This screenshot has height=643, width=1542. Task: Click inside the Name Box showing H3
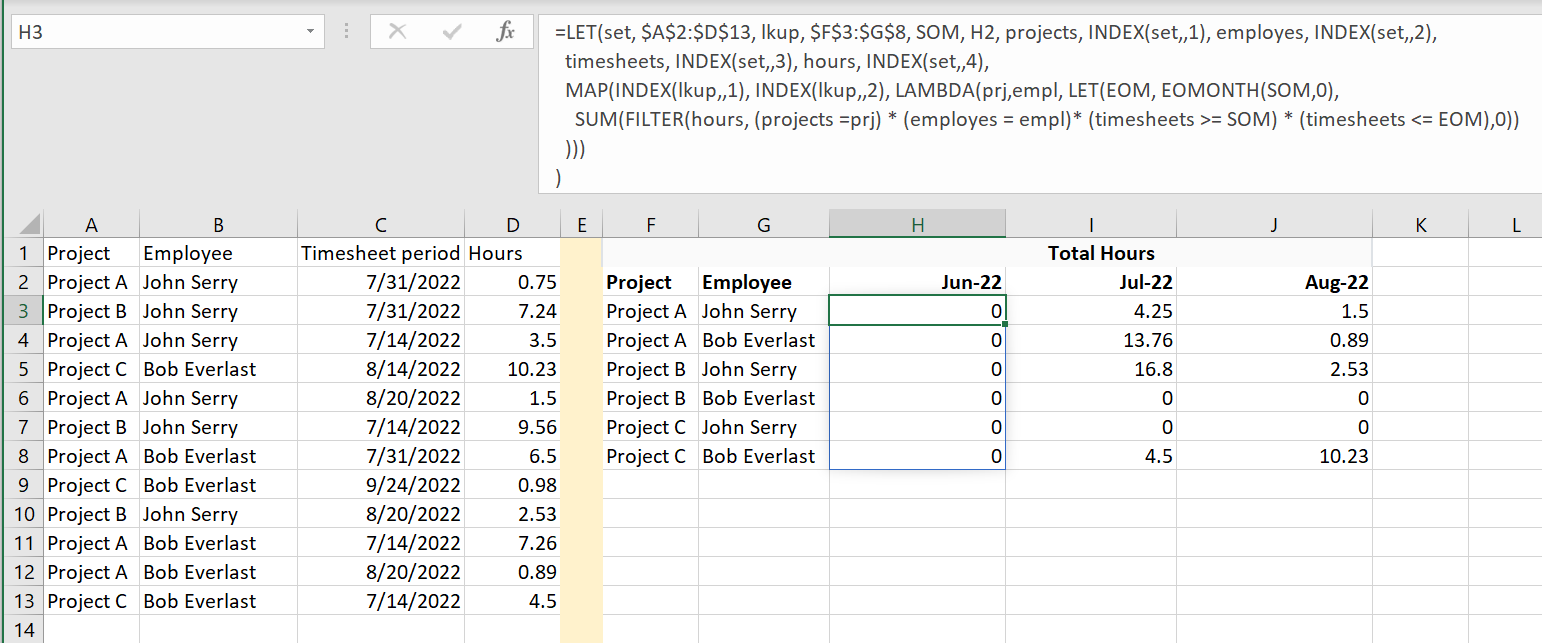pos(150,32)
